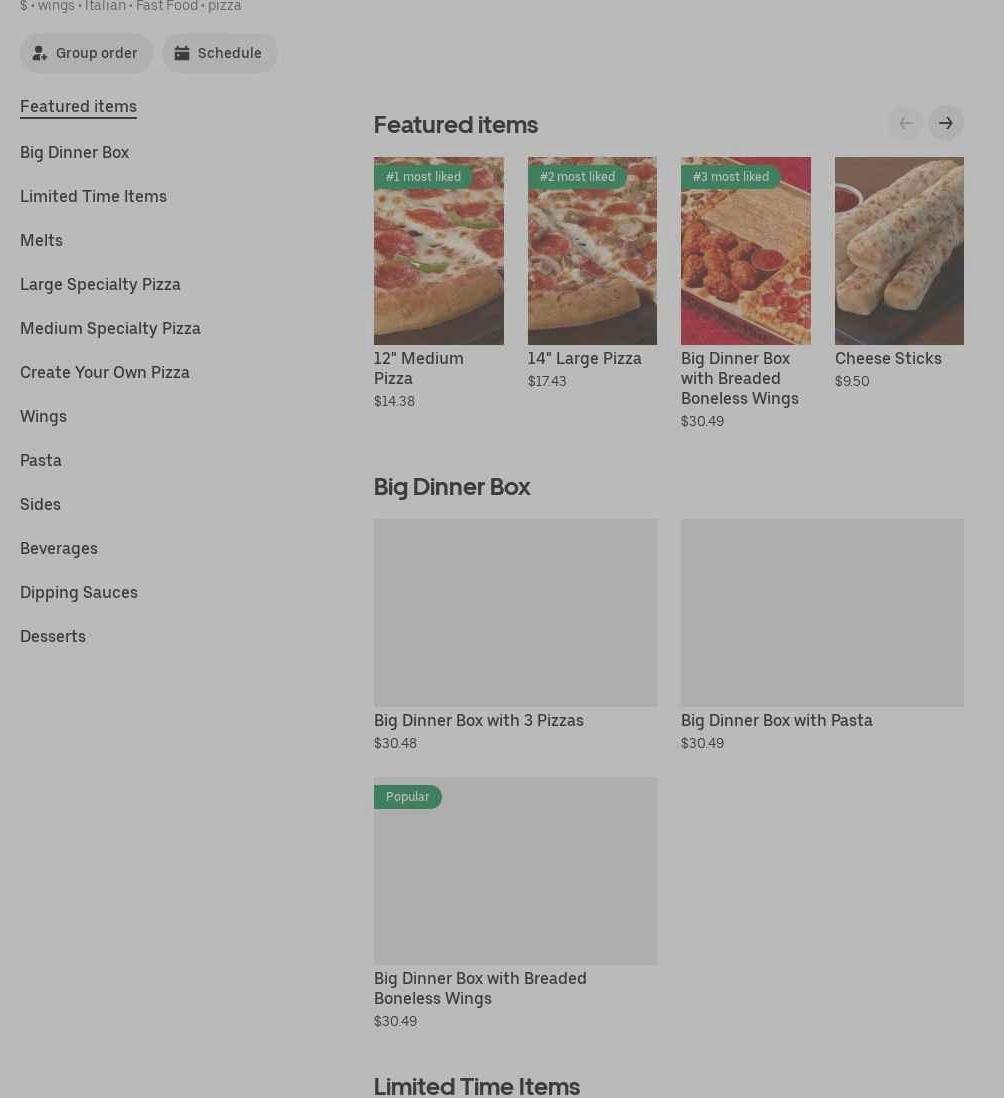This screenshot has width=1004, height=1098.
Task: Go to the Desserts section
Action: pyautogui.click(x=53, y=636)
